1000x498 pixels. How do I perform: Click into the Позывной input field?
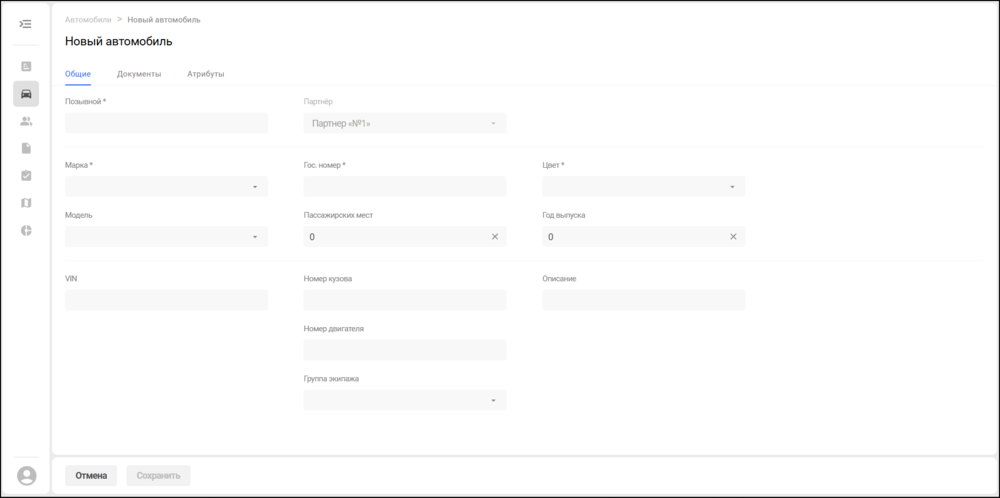point(166,123)
